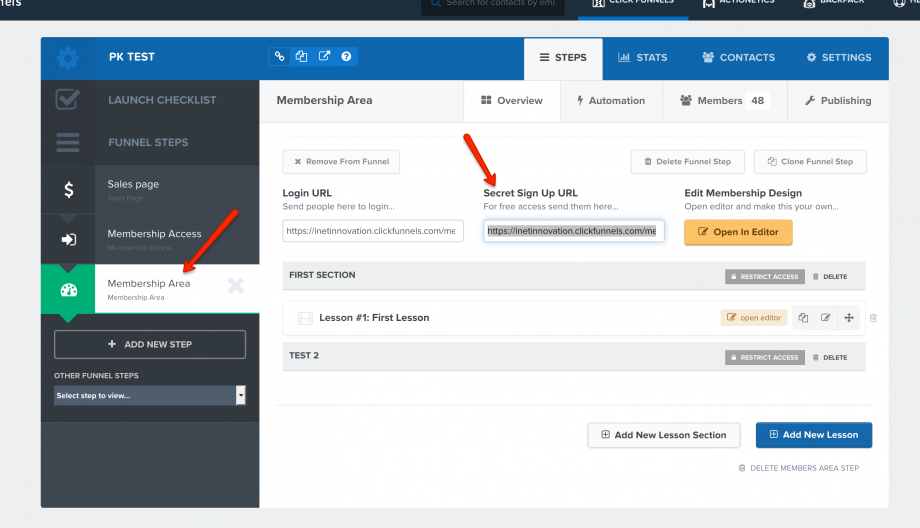Click the edit pencil icon for Lesson #1
This screenshot has width=920, height=528.
(x=826, y=318)
